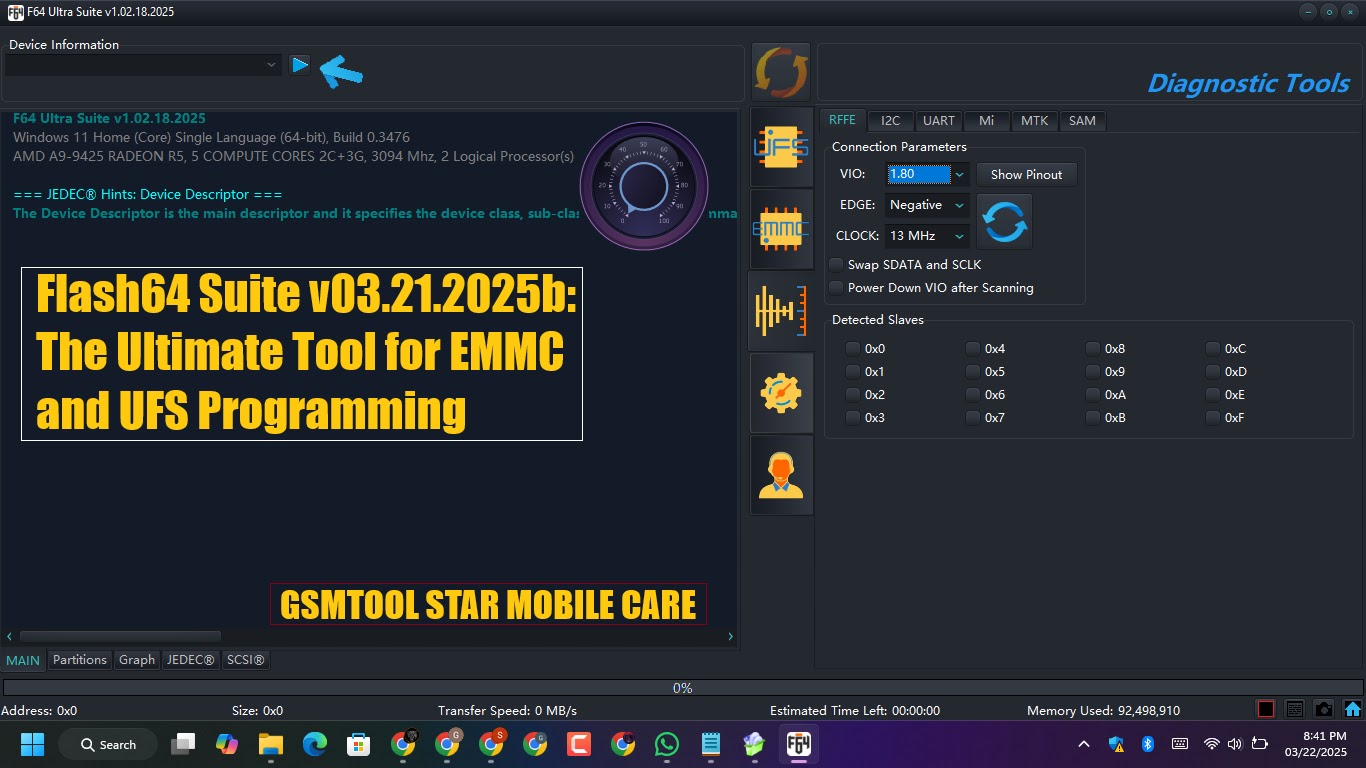Screen dimensions: 1366x768
Task: Switch to the MTK tab
Action: pos(1034,120)
